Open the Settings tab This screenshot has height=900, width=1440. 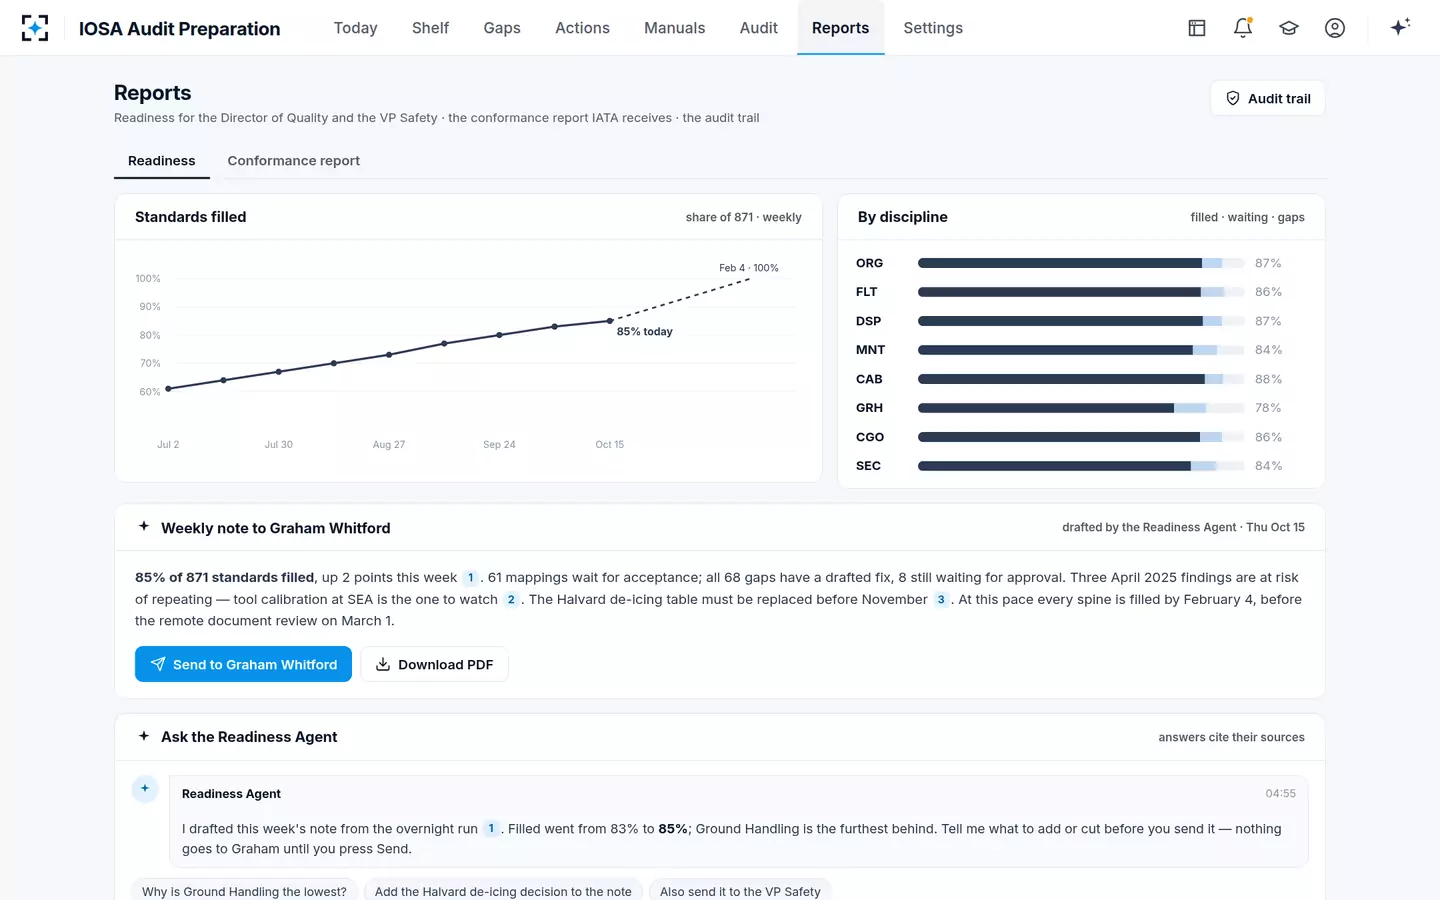click(x=933, y=28)
